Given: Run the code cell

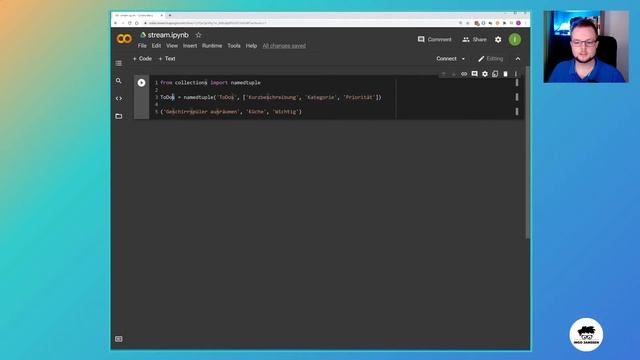Looking at the screenshot, I should pos(141,83).
